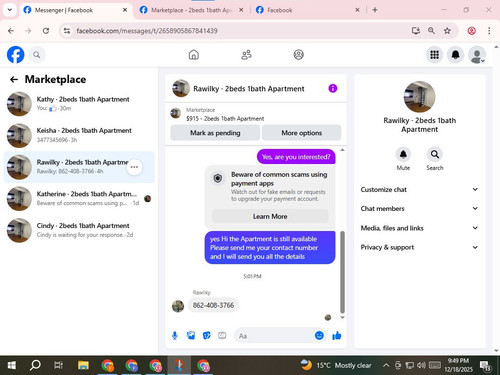Open the Windows Start menu

(12, 365)
